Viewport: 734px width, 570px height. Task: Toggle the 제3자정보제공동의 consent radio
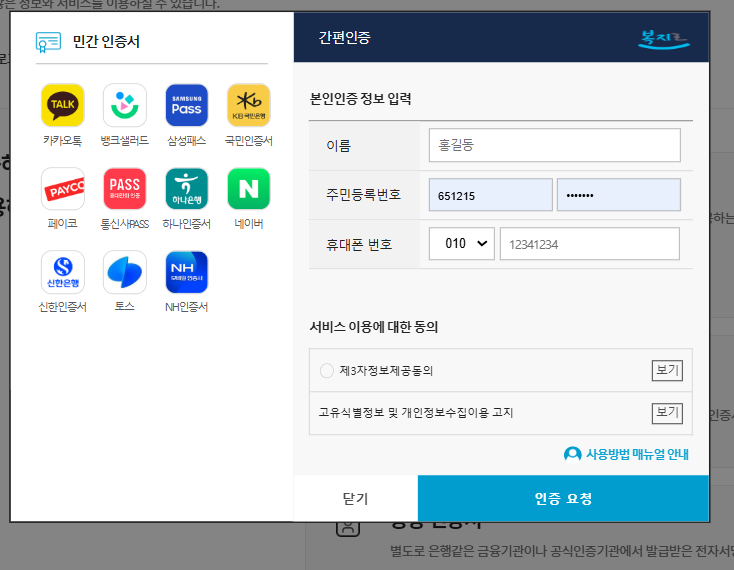[327, 371]
